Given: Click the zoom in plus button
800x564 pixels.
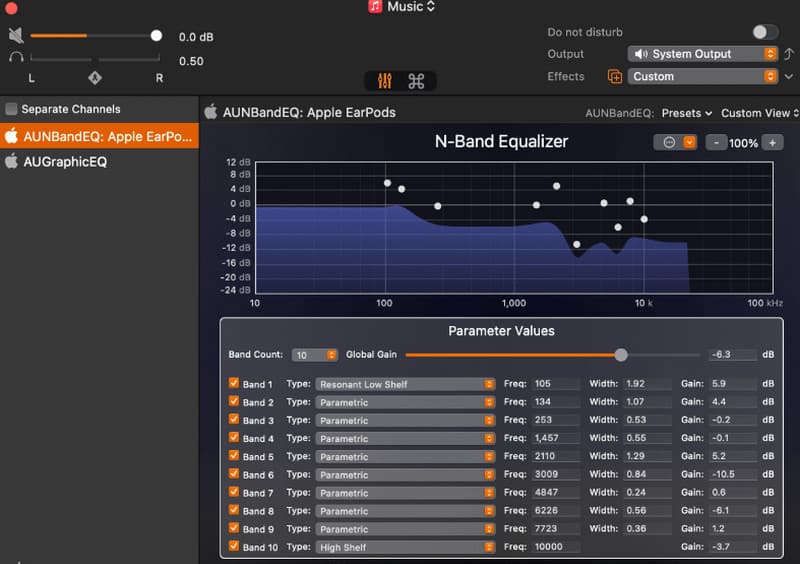Looking at the screenshot, I should coord(771,143).
